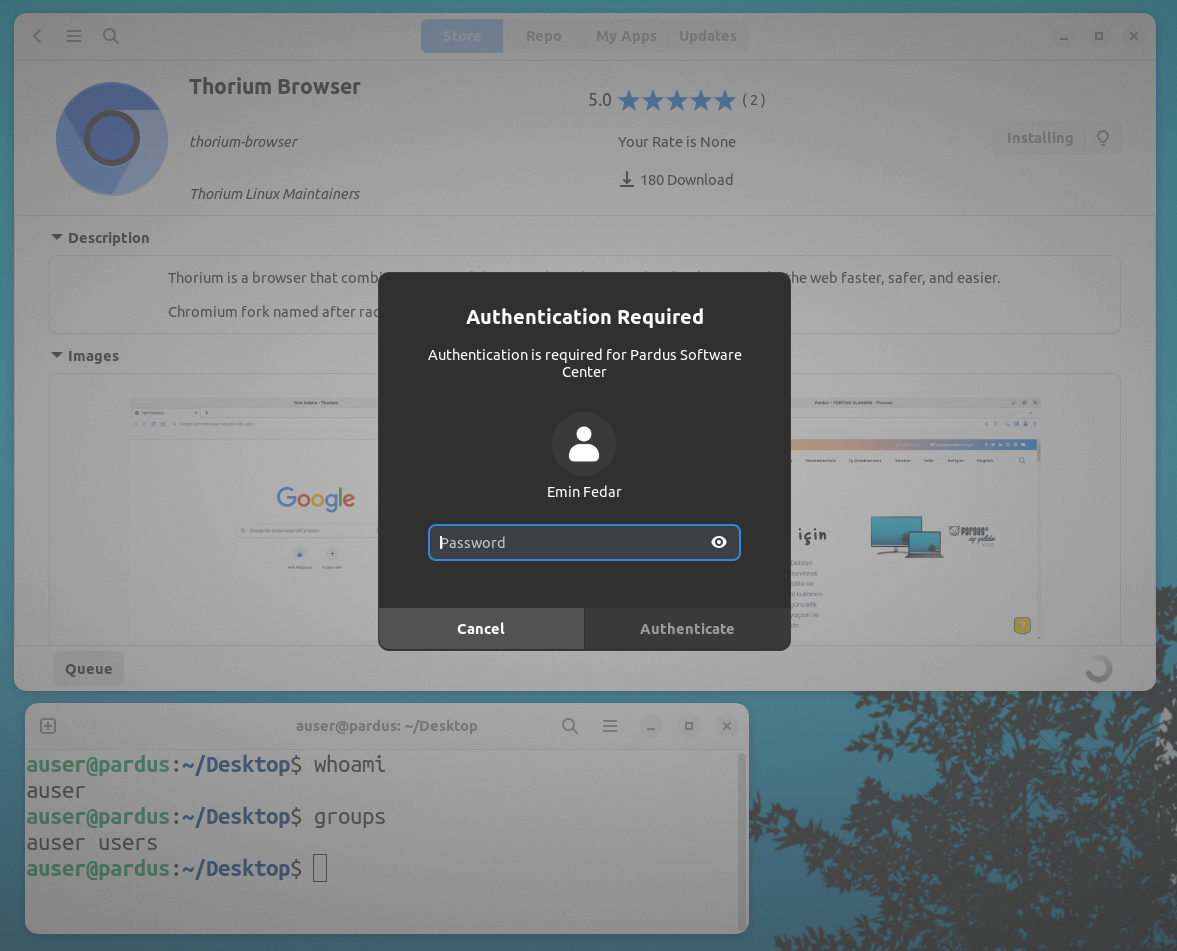Switch to the Updates tab
The image size is (1177, 951).
tap(707, 35)
